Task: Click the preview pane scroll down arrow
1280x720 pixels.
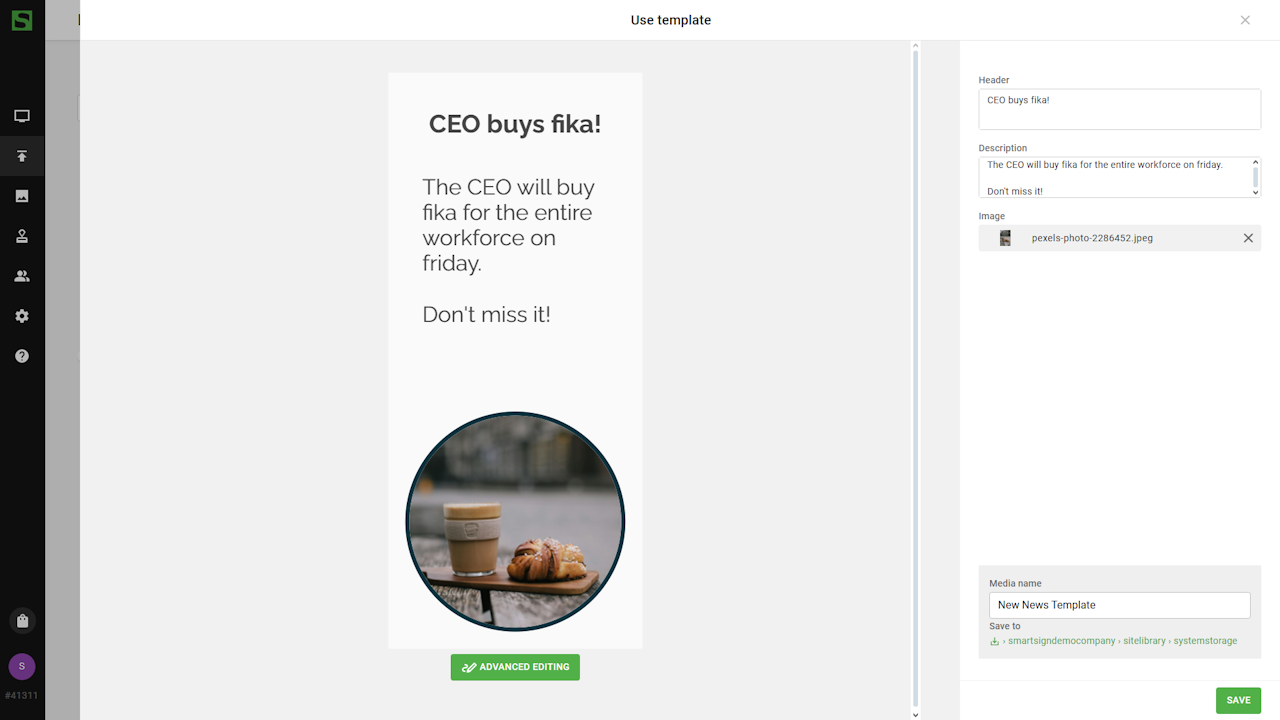Action: point(915,714)
